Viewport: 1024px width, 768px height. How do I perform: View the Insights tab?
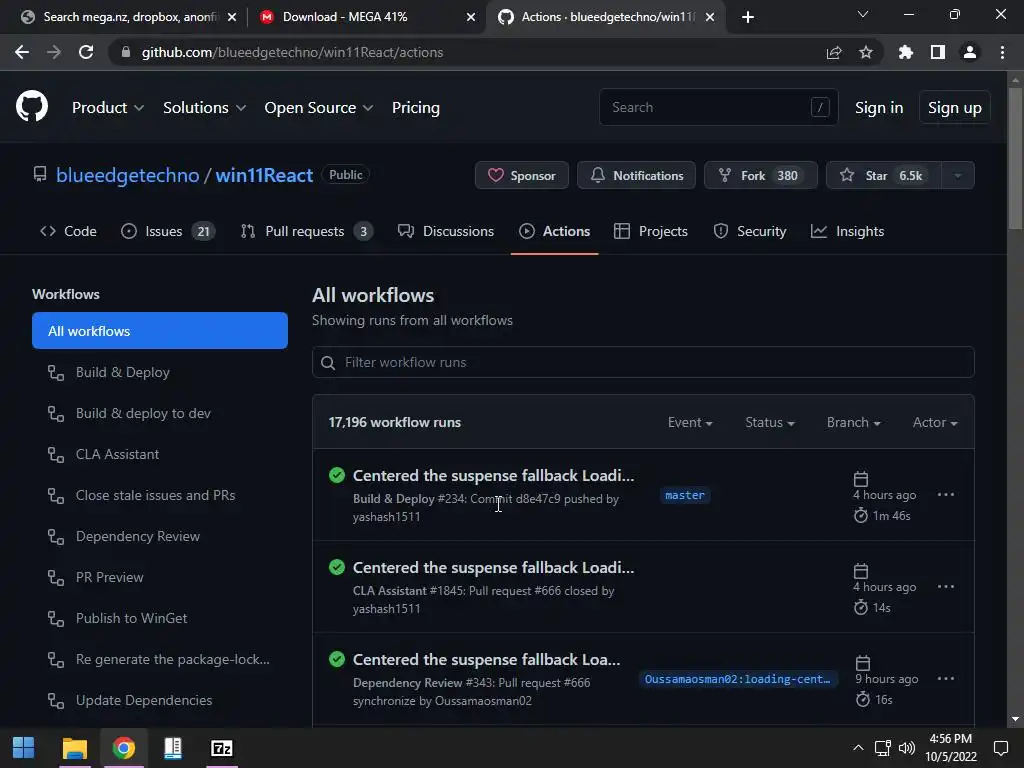(848, 231)
